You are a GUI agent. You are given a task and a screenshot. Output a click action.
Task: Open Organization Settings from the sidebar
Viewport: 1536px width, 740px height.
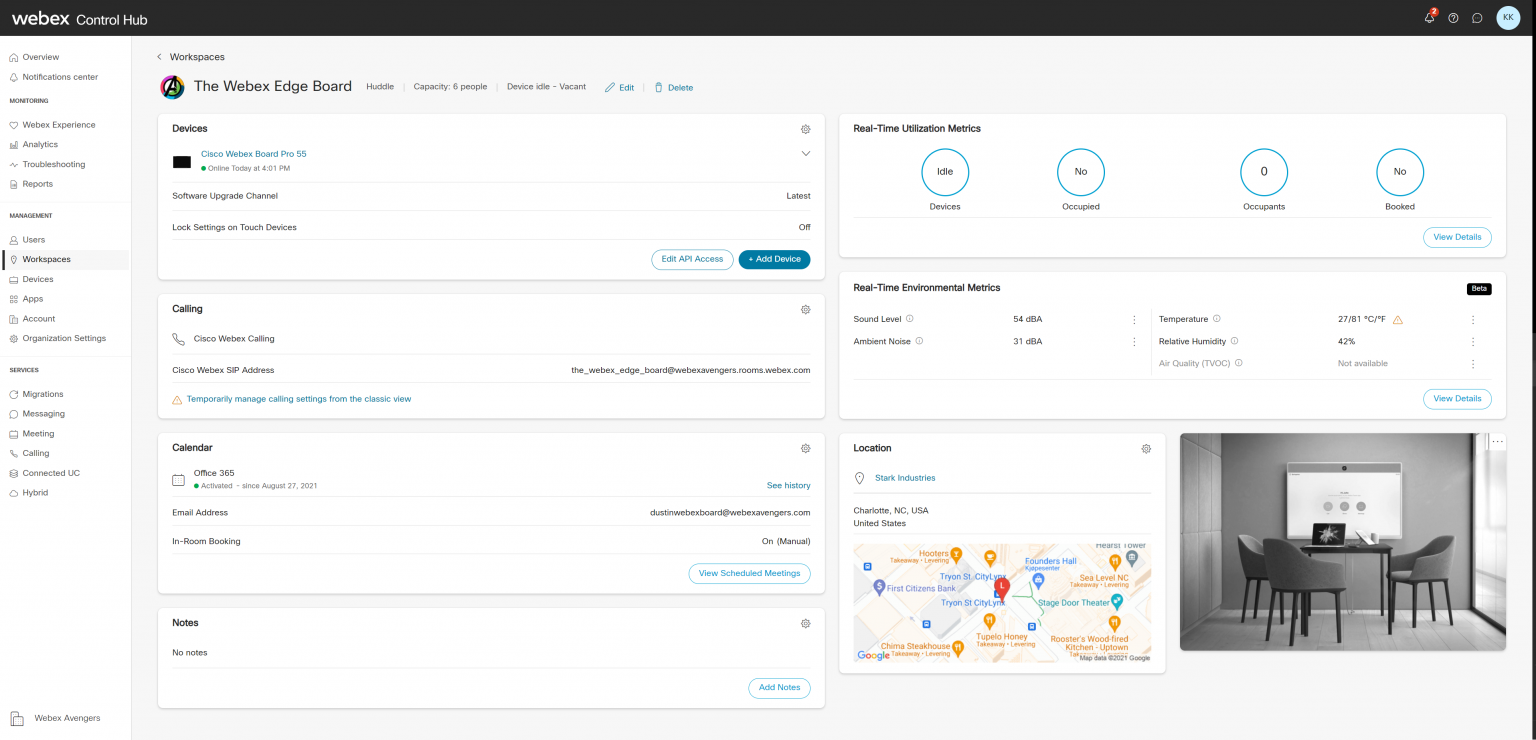pos(66,338)
